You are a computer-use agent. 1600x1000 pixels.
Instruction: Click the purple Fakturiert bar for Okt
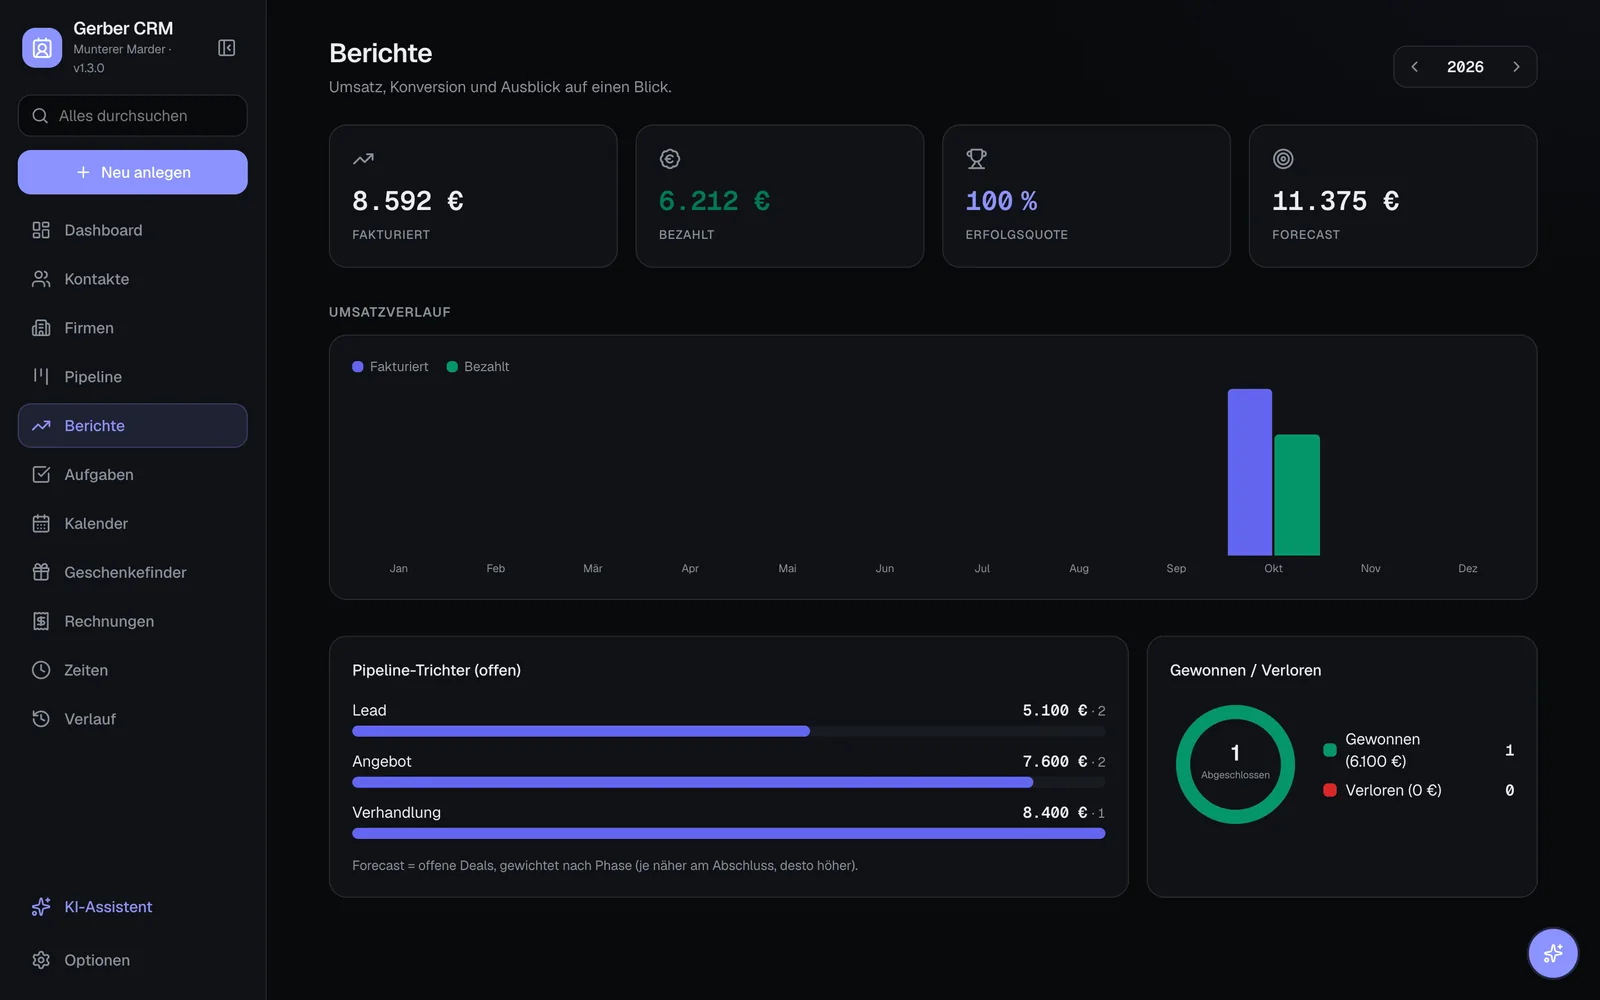tap(1250, 472)
